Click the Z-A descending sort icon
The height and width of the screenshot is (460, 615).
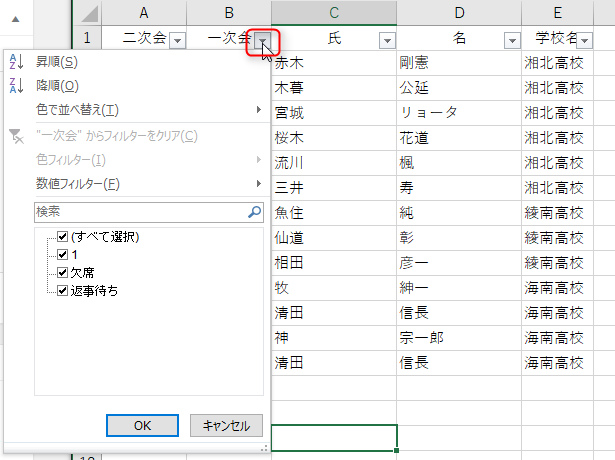click(16, 85)
